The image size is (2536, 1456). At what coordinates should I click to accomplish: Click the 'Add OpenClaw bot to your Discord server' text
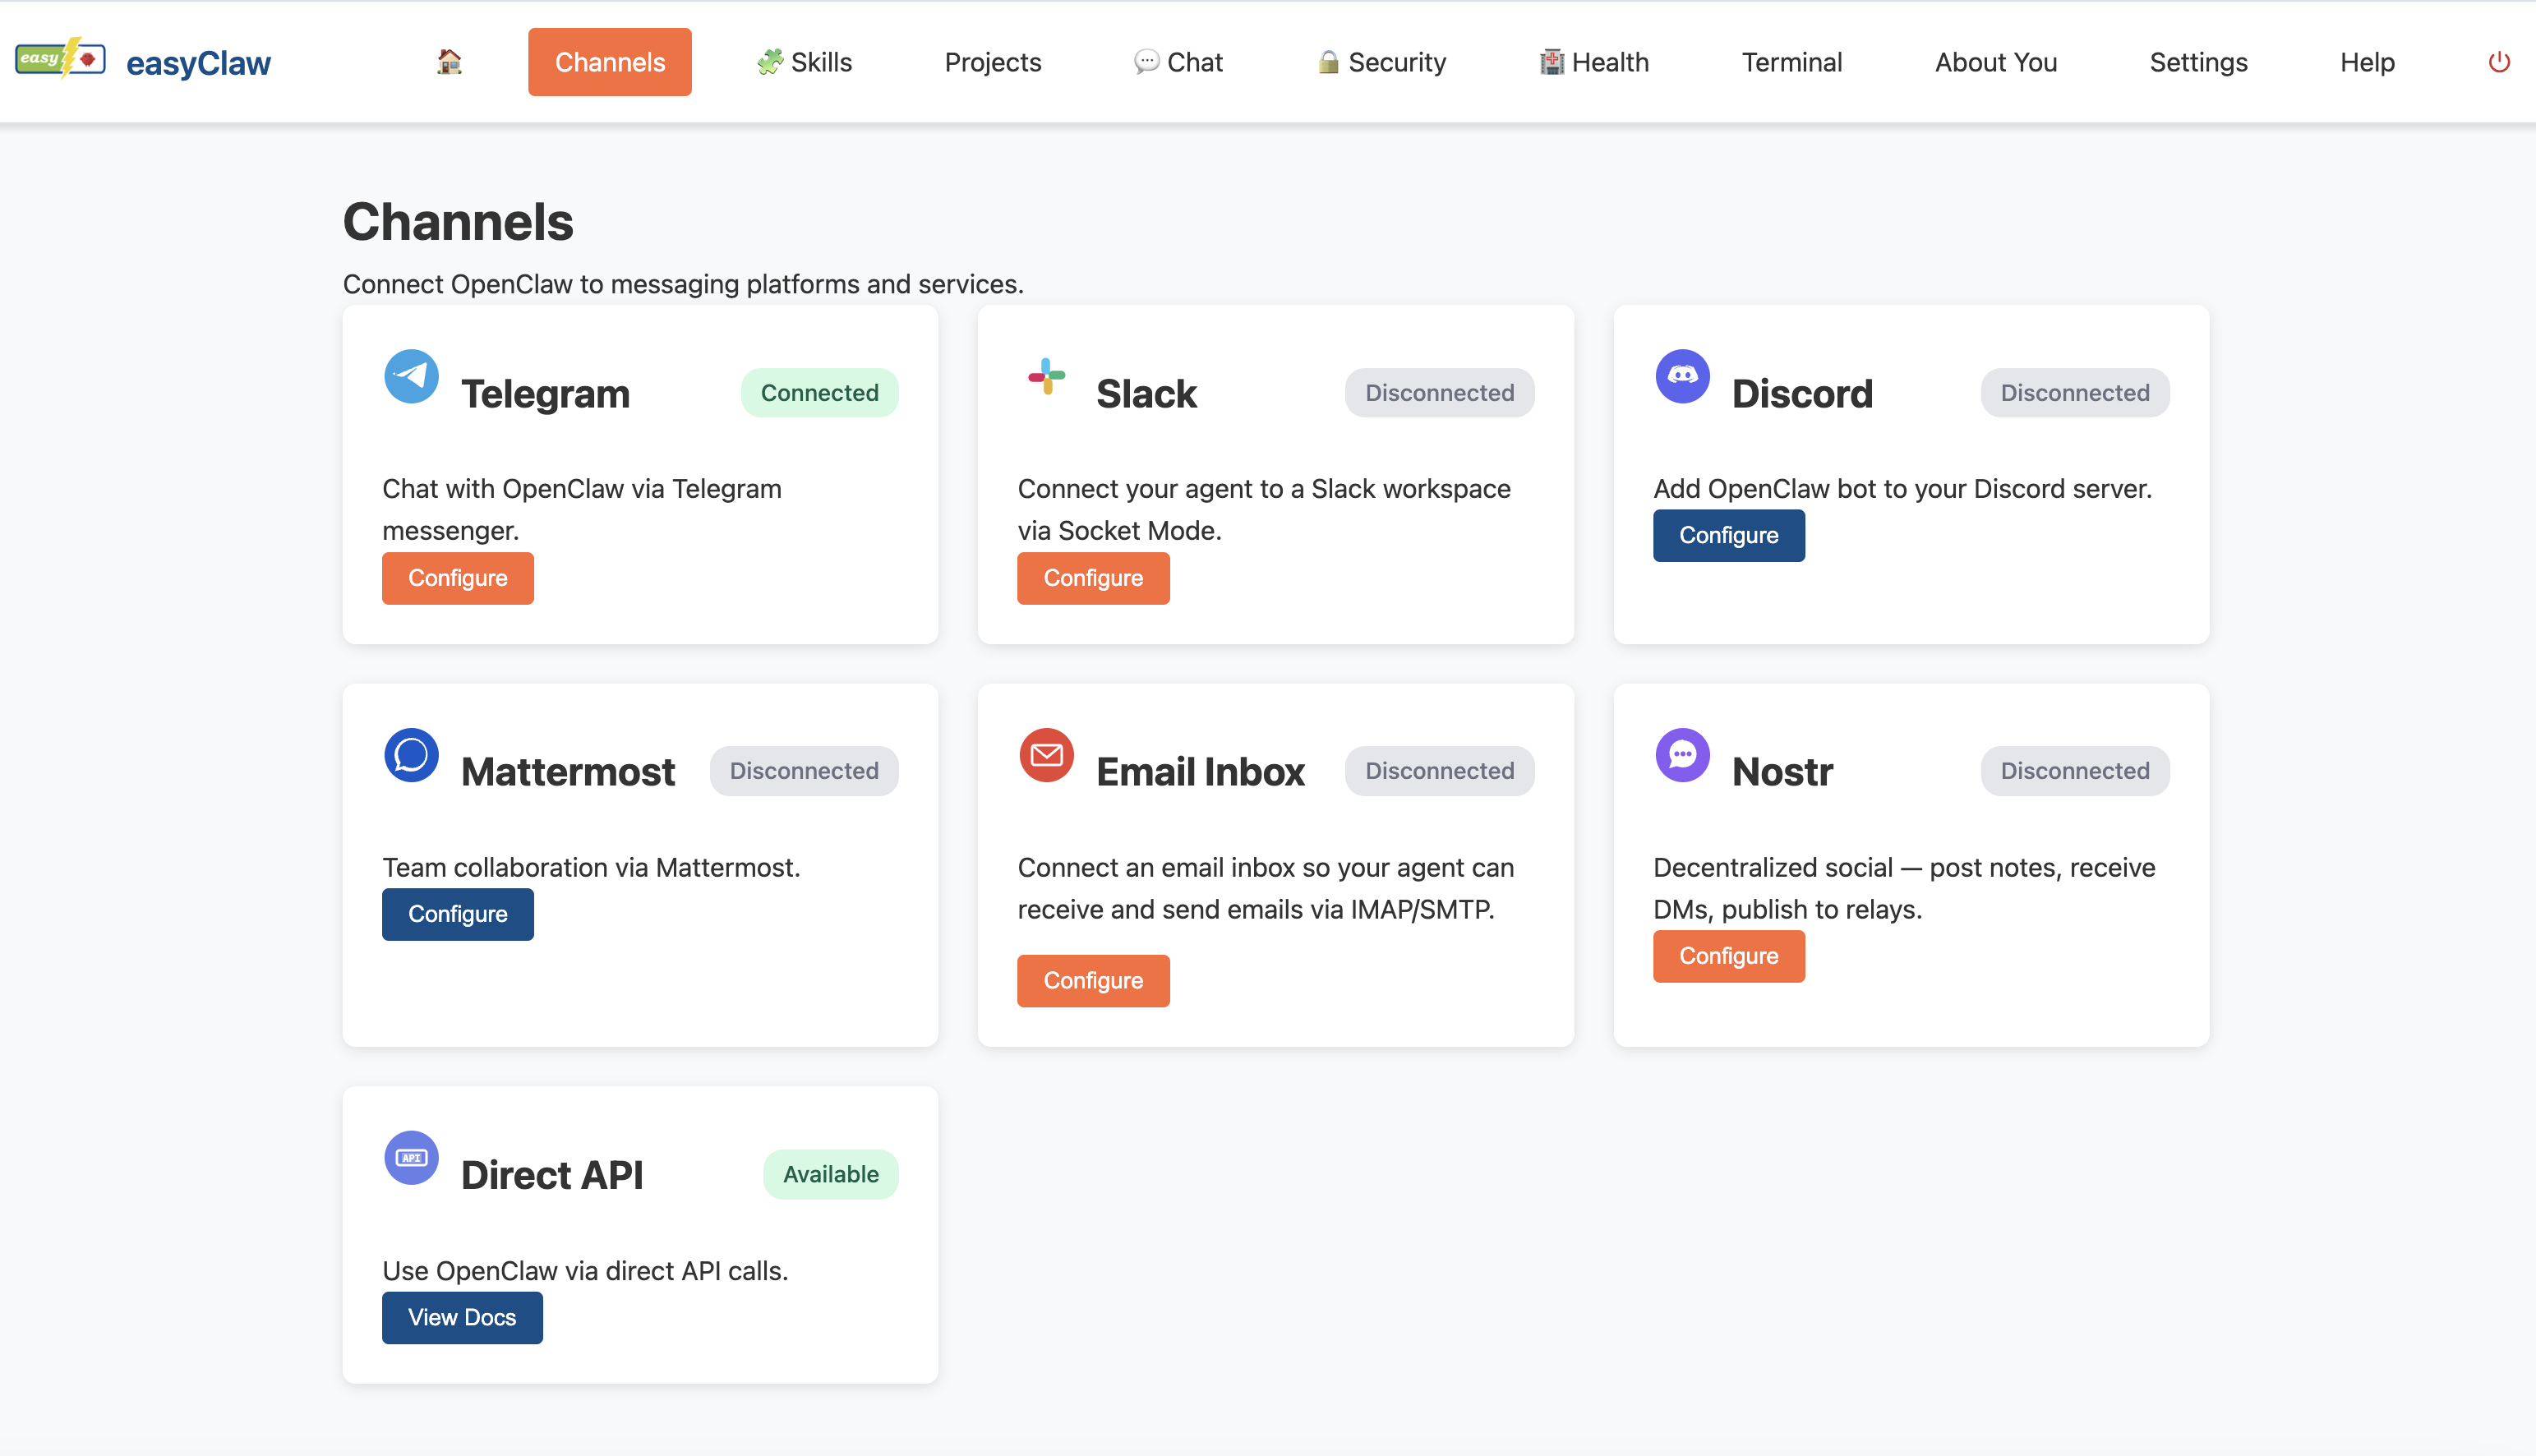pyautogui.click(x=1902, y=489)
